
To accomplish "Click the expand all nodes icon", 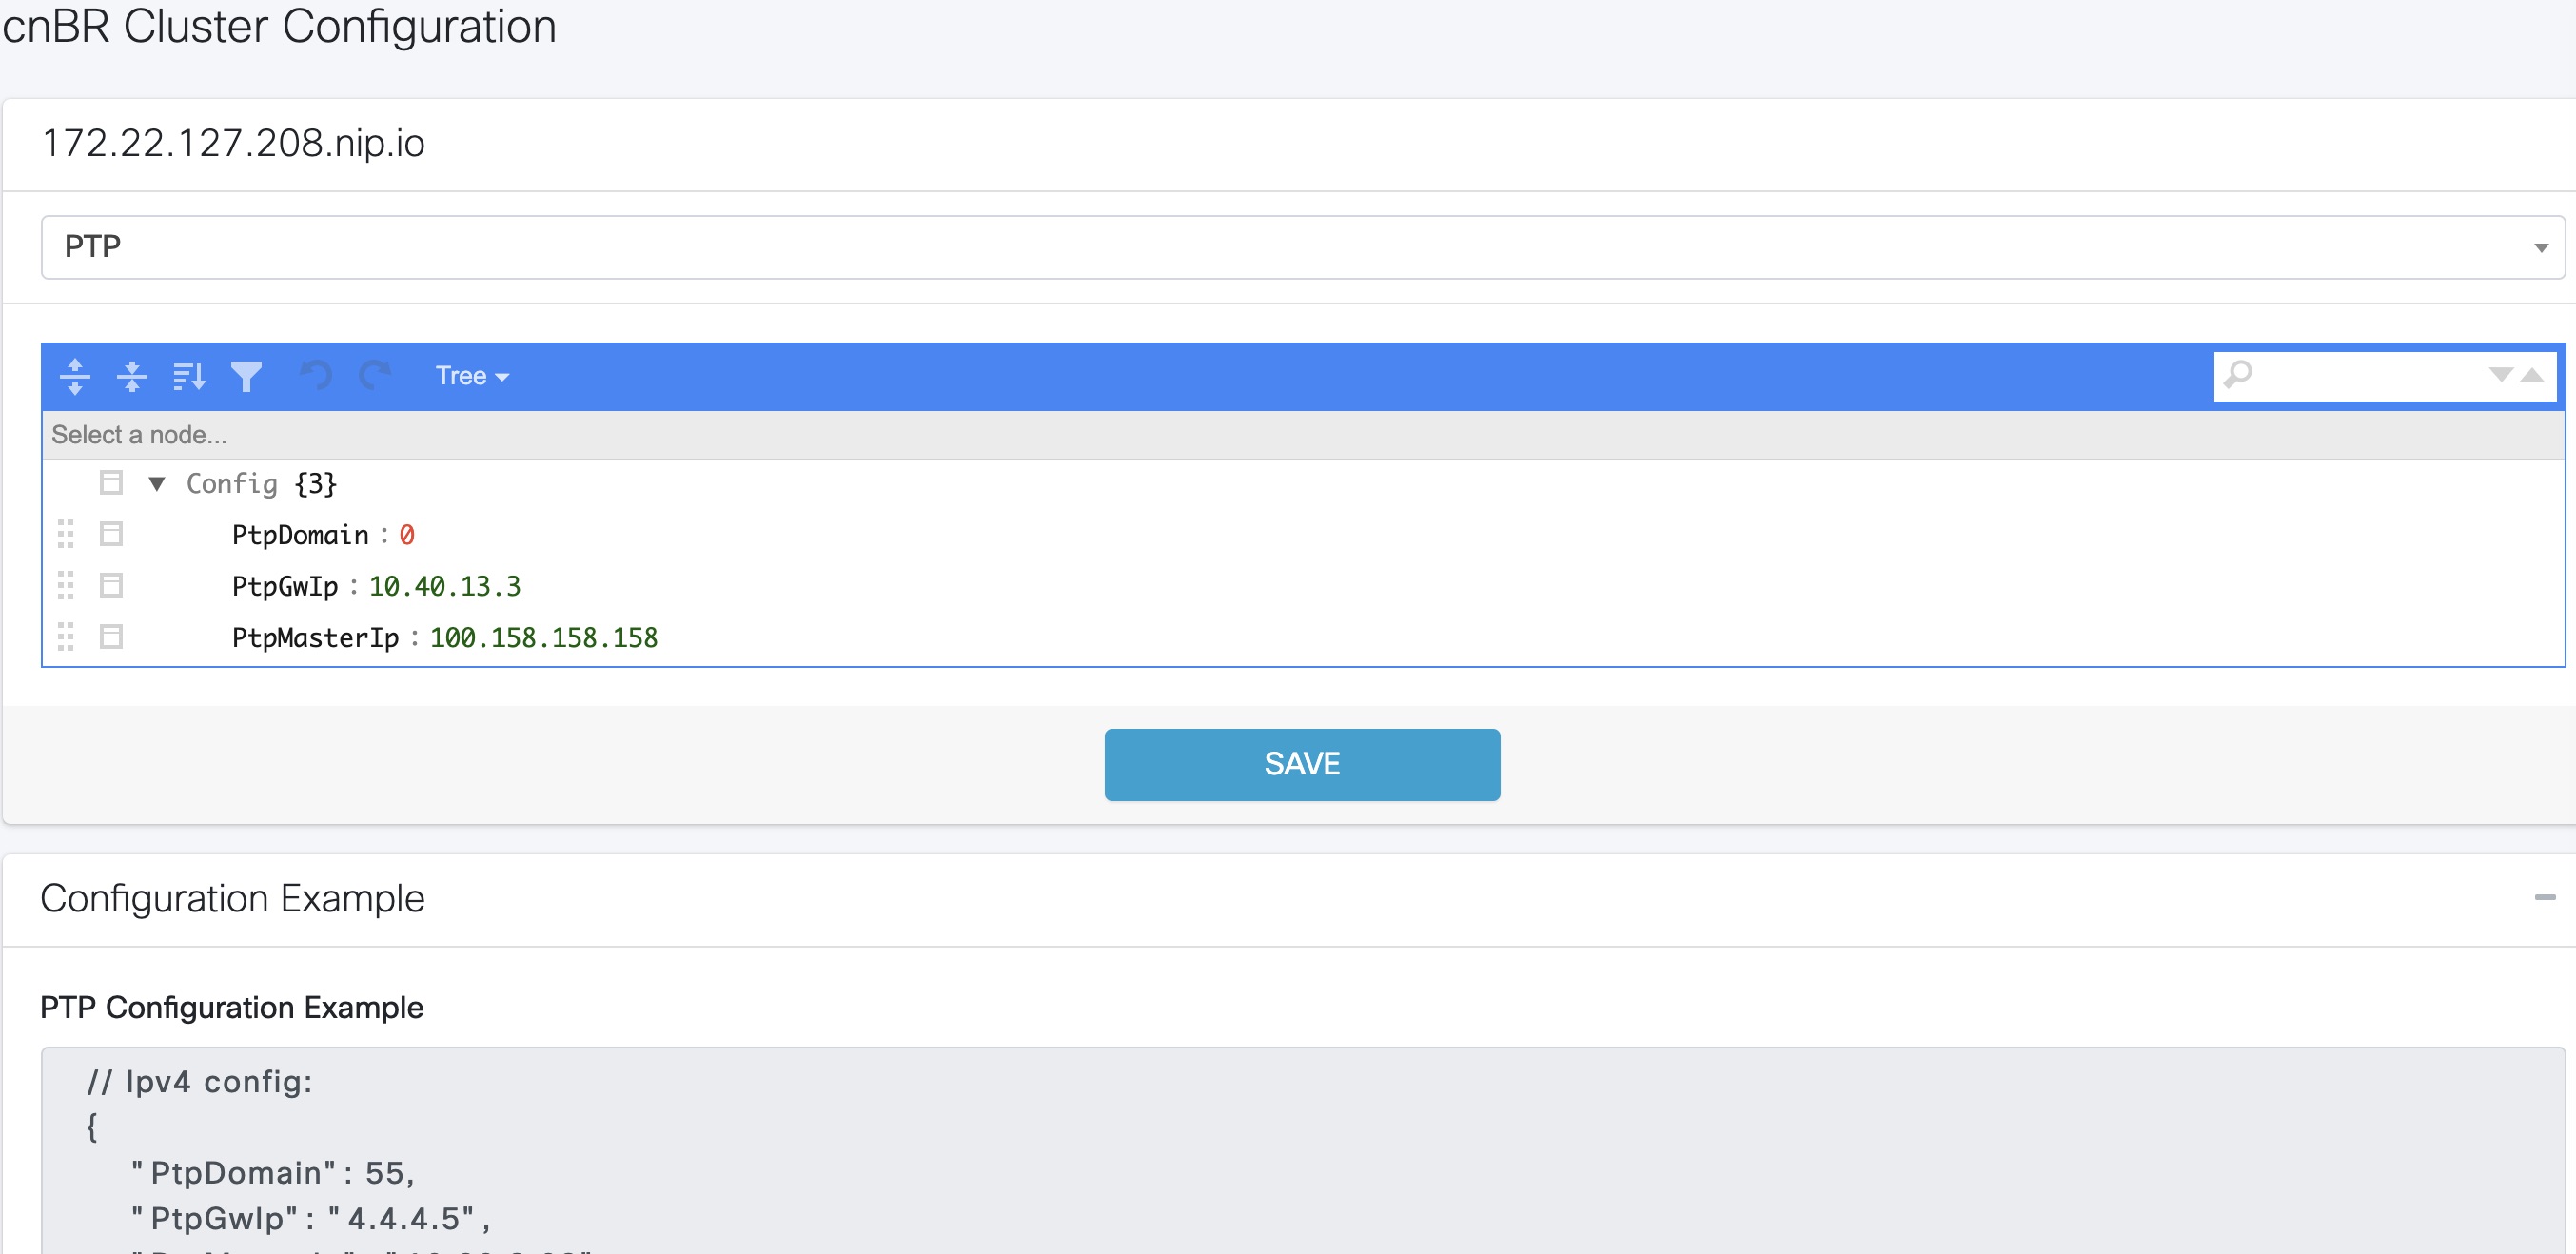I will coord(75,375).
